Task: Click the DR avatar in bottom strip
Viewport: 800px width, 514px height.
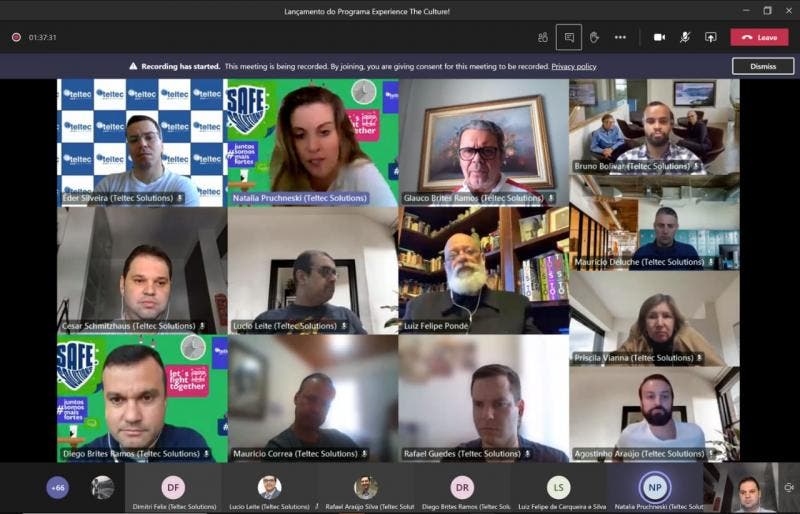Action: pyautogui.click(x=462, y=487)
